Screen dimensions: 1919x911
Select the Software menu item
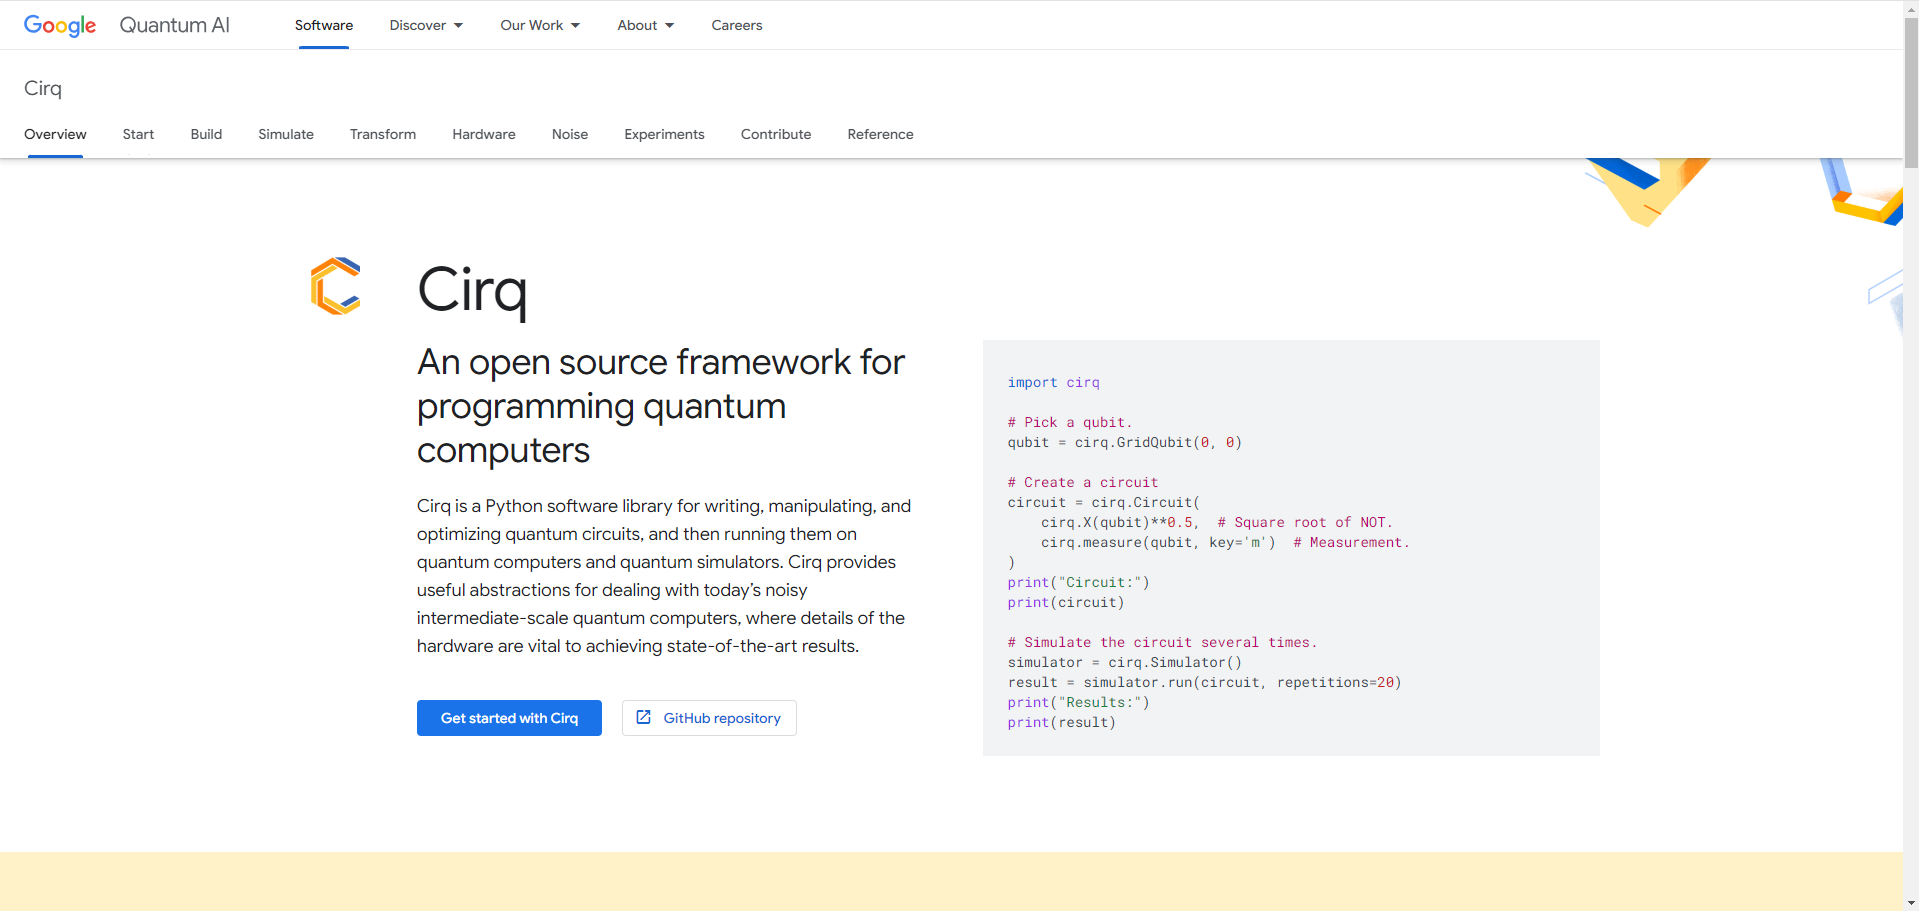324,25
